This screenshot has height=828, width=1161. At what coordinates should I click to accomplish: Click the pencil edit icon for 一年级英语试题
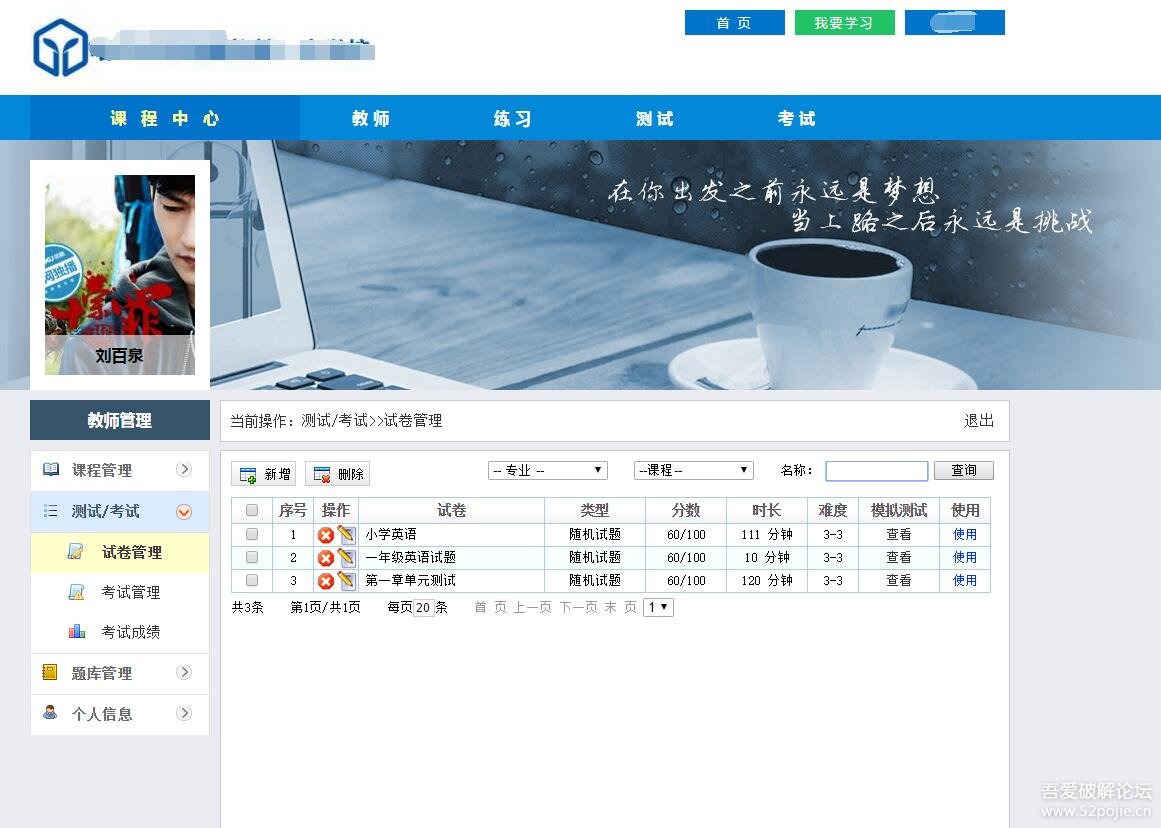coord(346,557)
